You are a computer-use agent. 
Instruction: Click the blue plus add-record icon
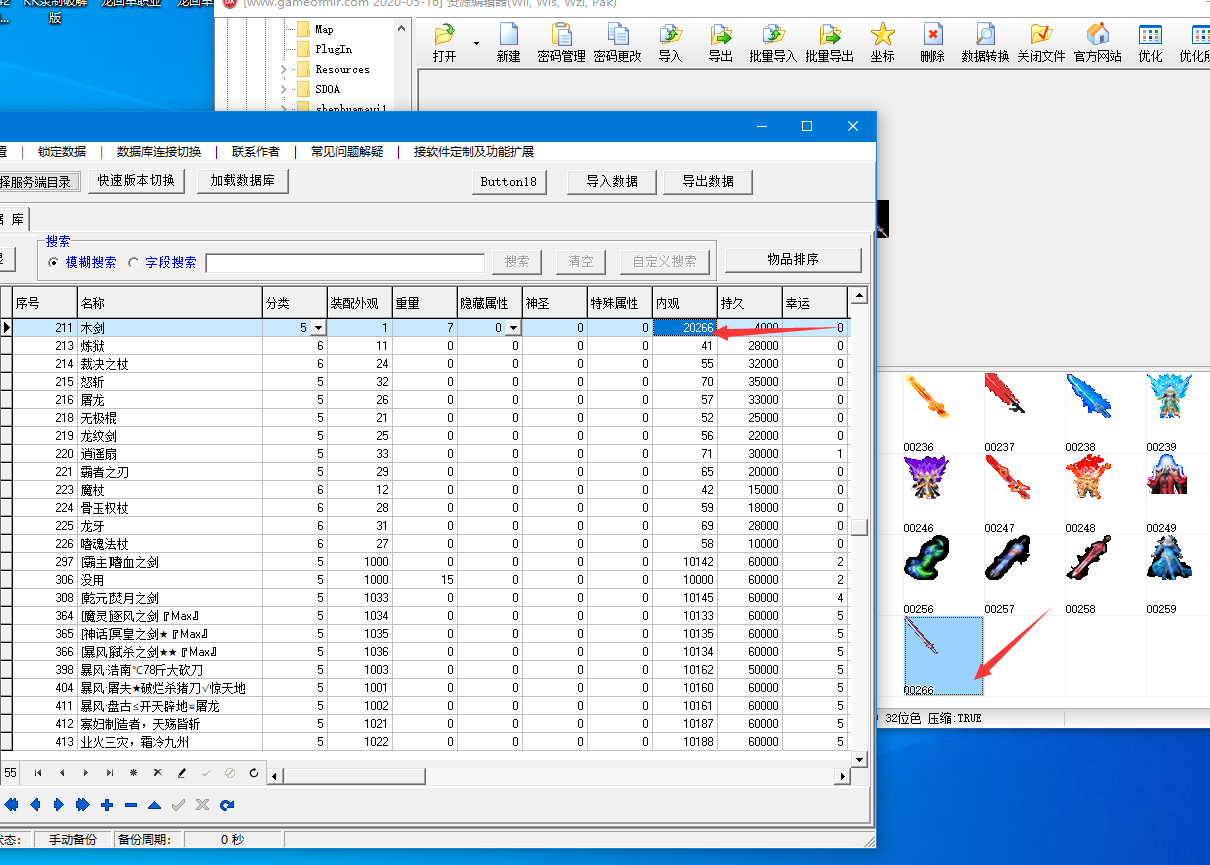tap(107, 805)
